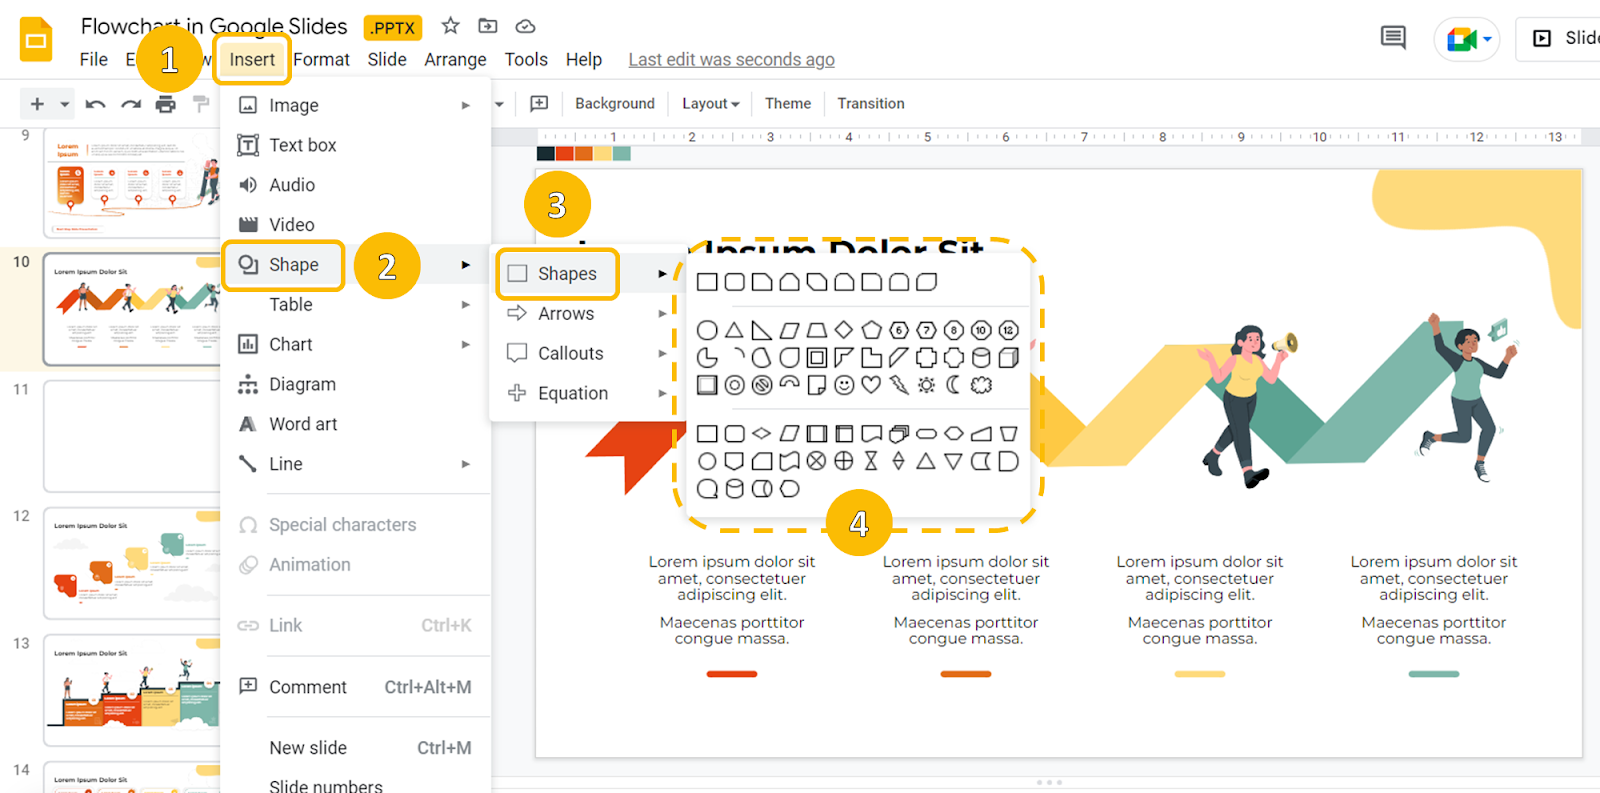
Task: Expand the Line submenu arrow
Action: 465,464
